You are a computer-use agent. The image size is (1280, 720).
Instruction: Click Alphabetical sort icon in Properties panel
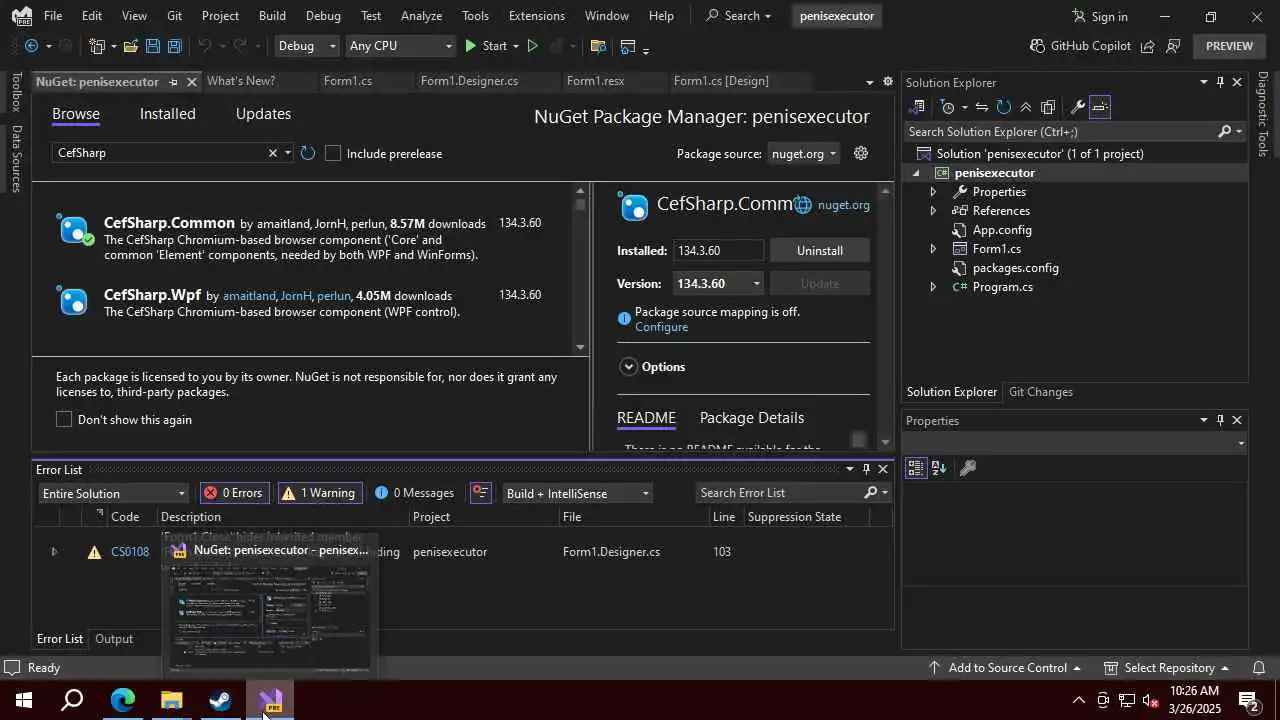coord(939,468)
